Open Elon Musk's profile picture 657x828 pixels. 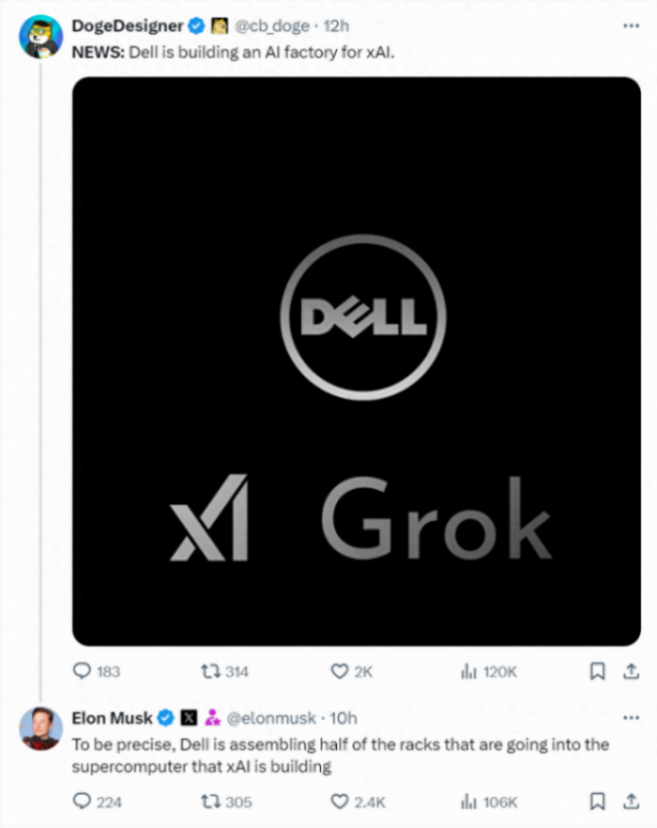coord(40,729)
